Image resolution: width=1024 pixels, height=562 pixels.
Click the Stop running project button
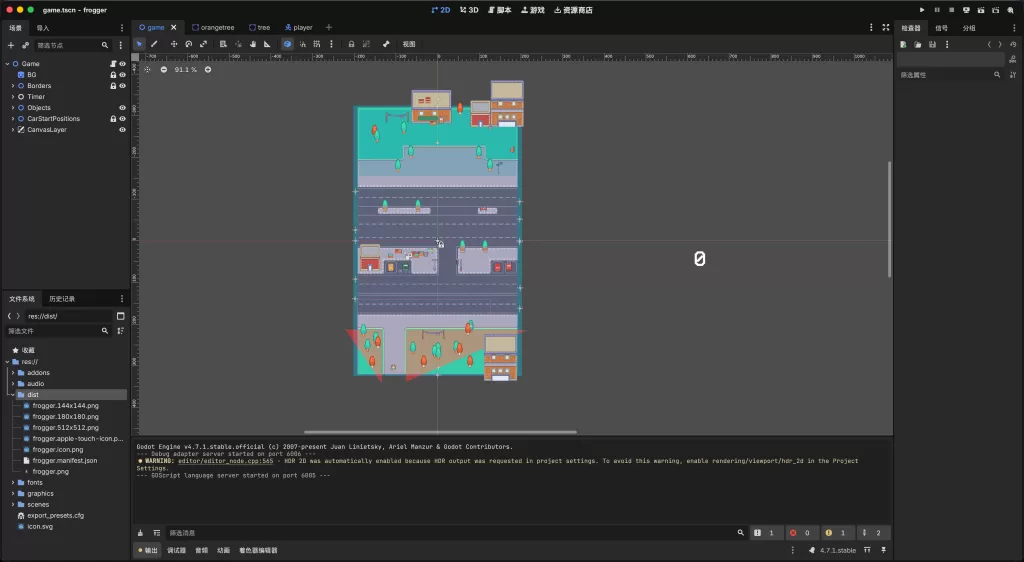pos(952,10)
